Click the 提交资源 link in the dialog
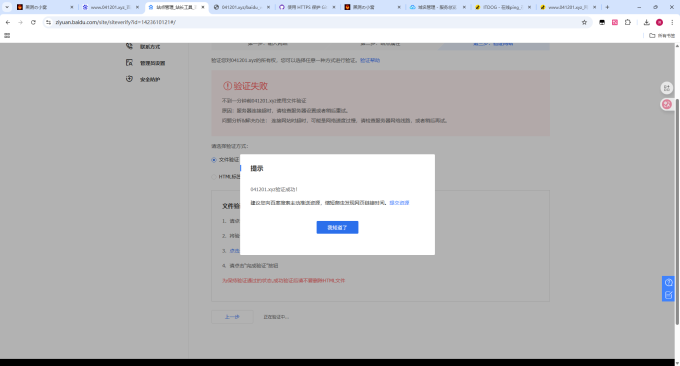Screen dimensions: 680x366 click(x=399, y=203)
